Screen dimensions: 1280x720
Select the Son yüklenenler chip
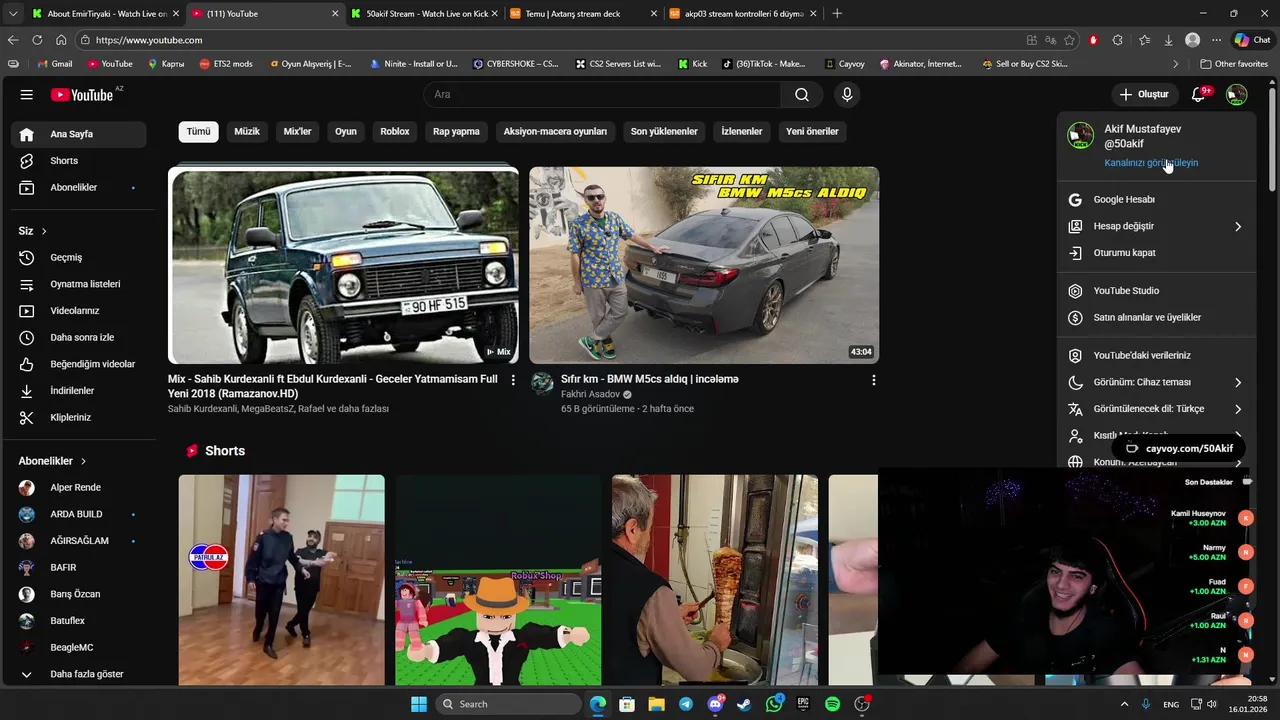click(x=664, y=131)
